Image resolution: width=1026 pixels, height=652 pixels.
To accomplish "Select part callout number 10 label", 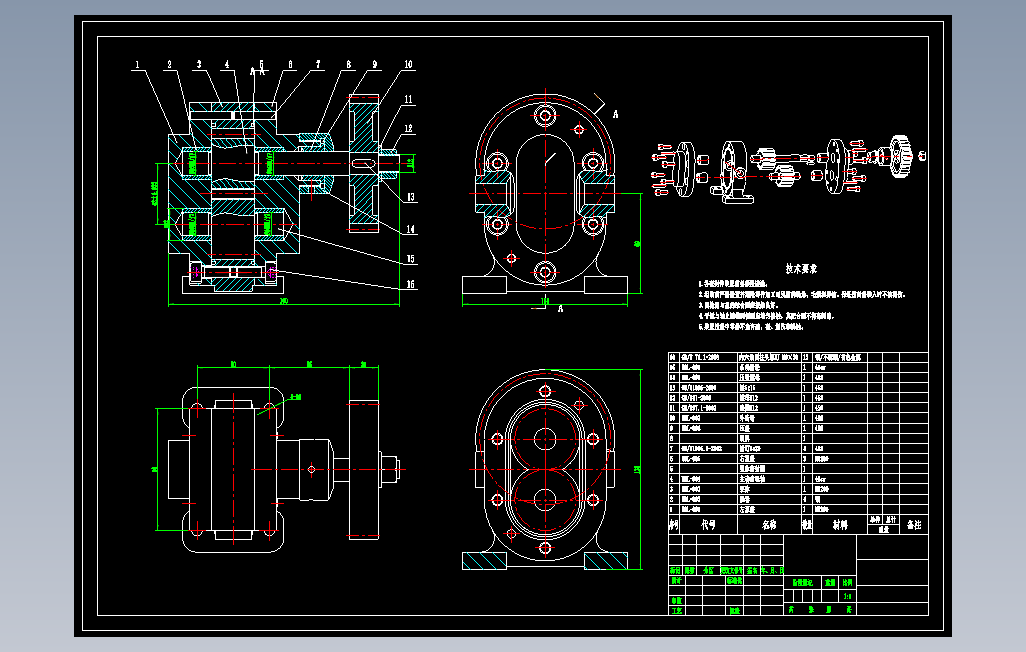I will click(x=408, y=64).
